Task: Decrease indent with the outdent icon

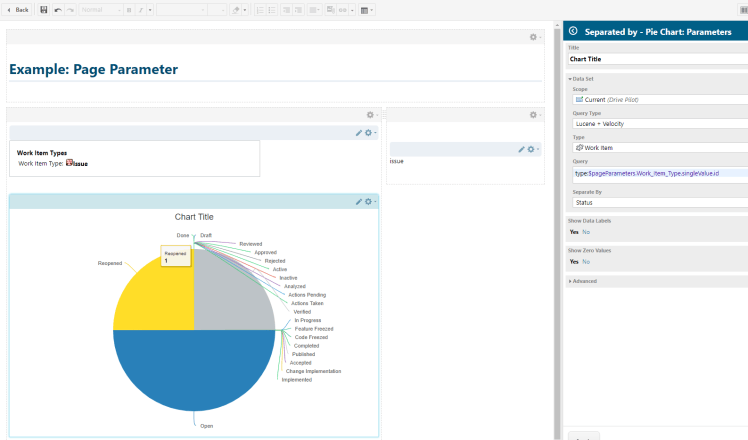Action: point(286,10)
